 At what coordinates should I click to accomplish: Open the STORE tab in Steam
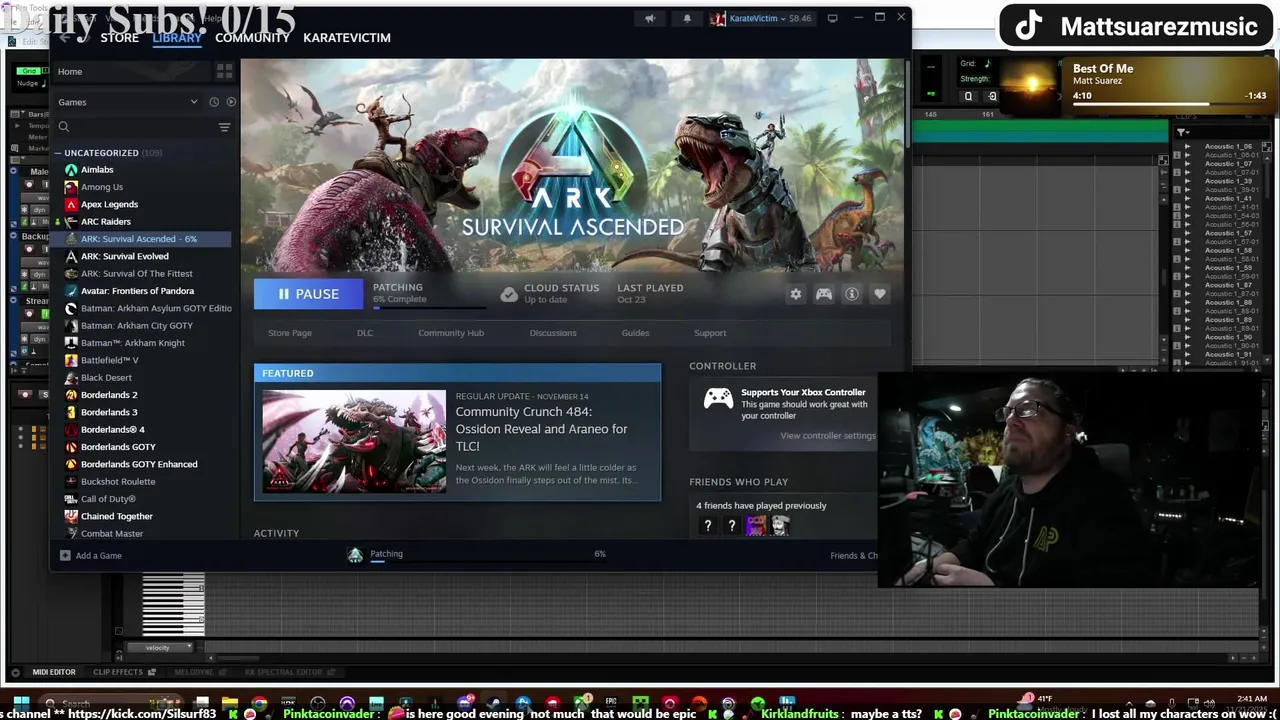tap(119, 37)
